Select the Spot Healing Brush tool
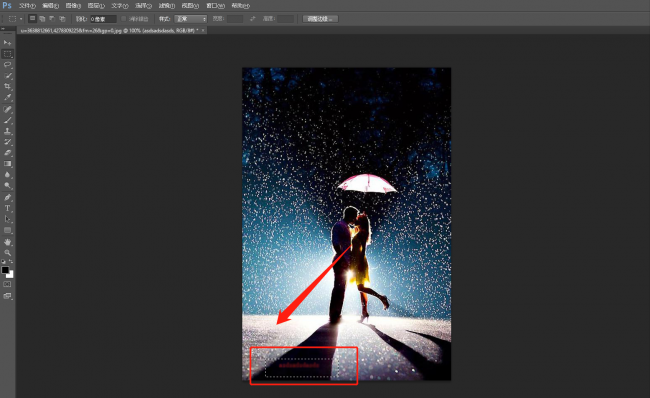 (7, 109)
